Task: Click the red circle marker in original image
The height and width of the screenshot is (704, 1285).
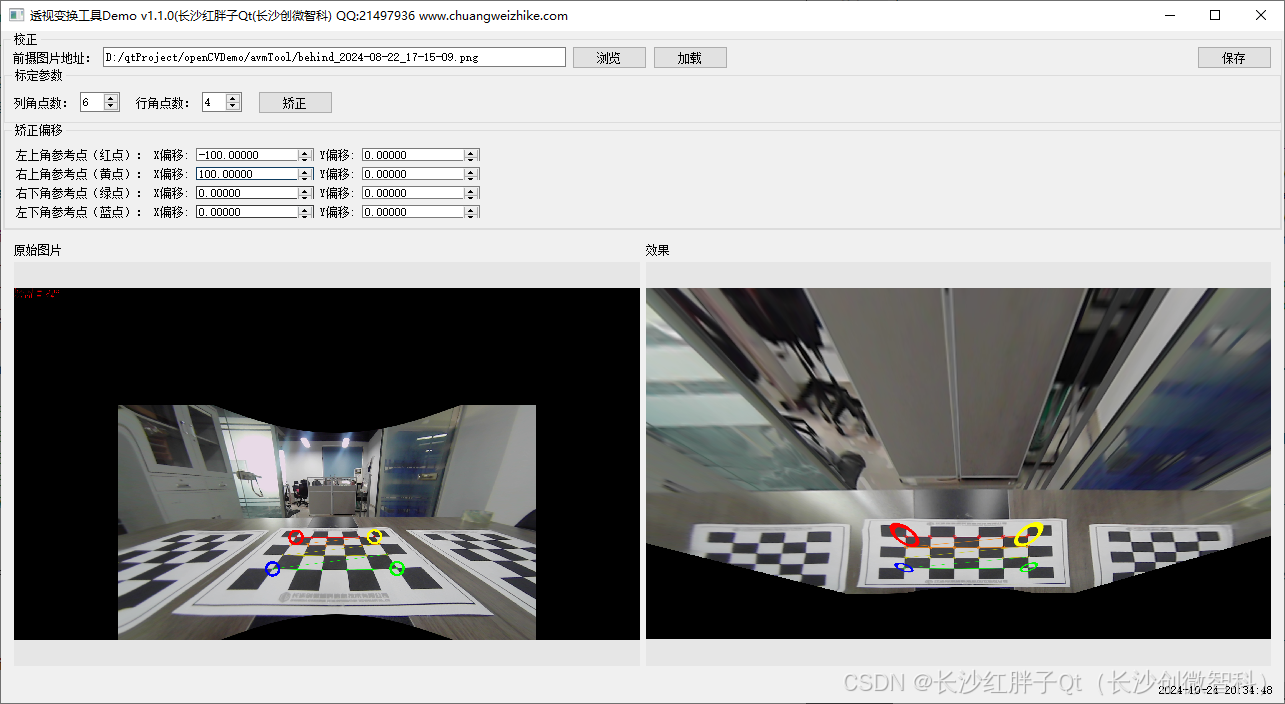Action: 296,538
